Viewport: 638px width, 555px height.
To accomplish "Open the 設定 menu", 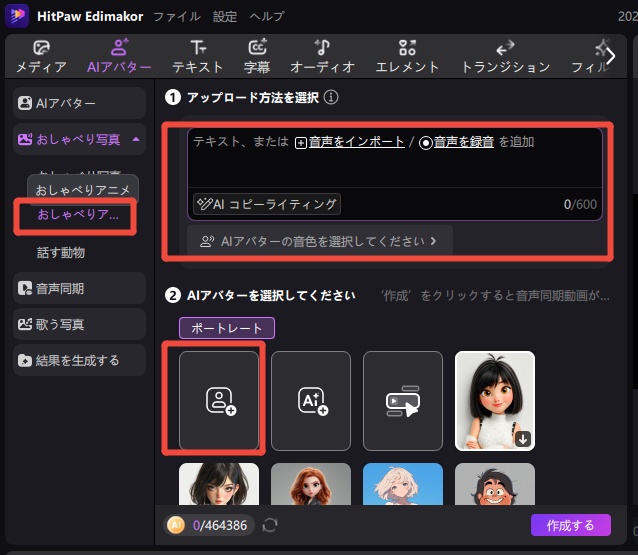I will 225,16.
